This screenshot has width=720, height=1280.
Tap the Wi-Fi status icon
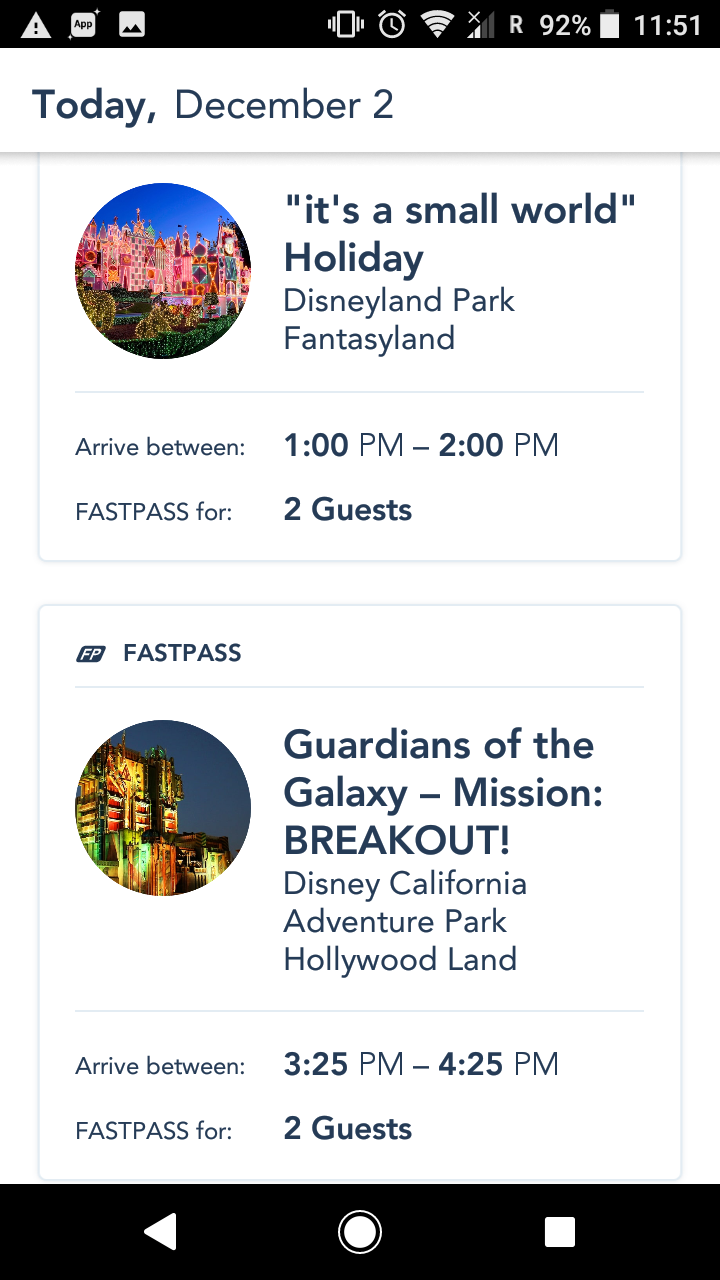click(437, 25)
